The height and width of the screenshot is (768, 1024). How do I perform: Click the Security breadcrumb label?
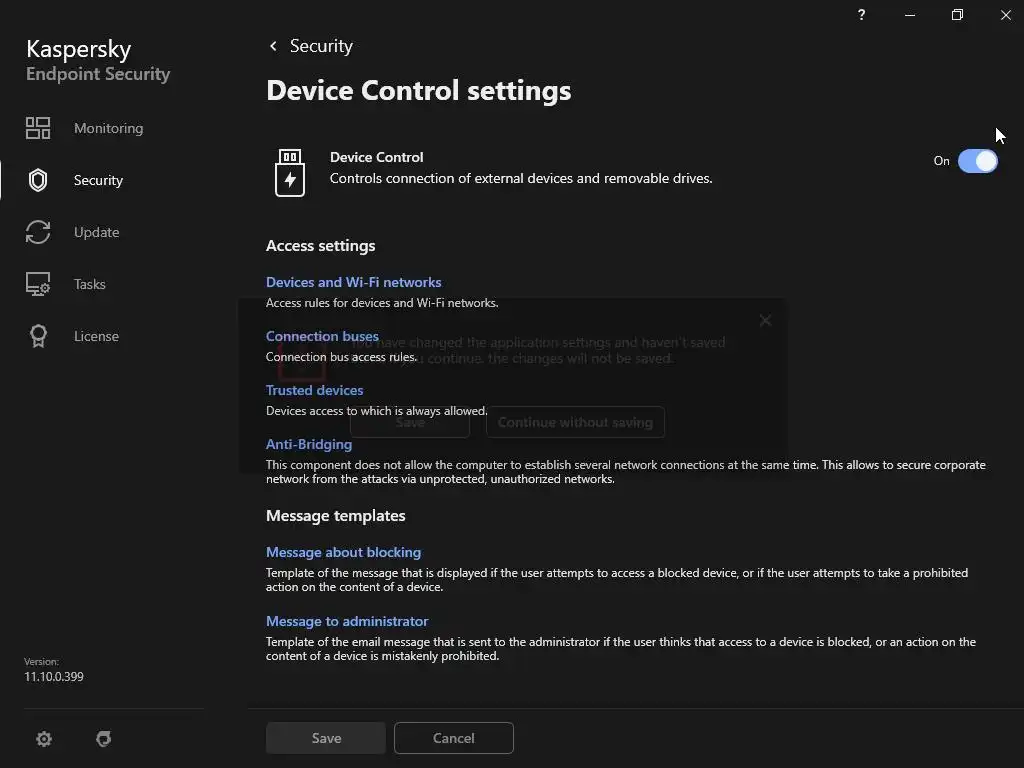pyautogui.click(x=321, y=46)
